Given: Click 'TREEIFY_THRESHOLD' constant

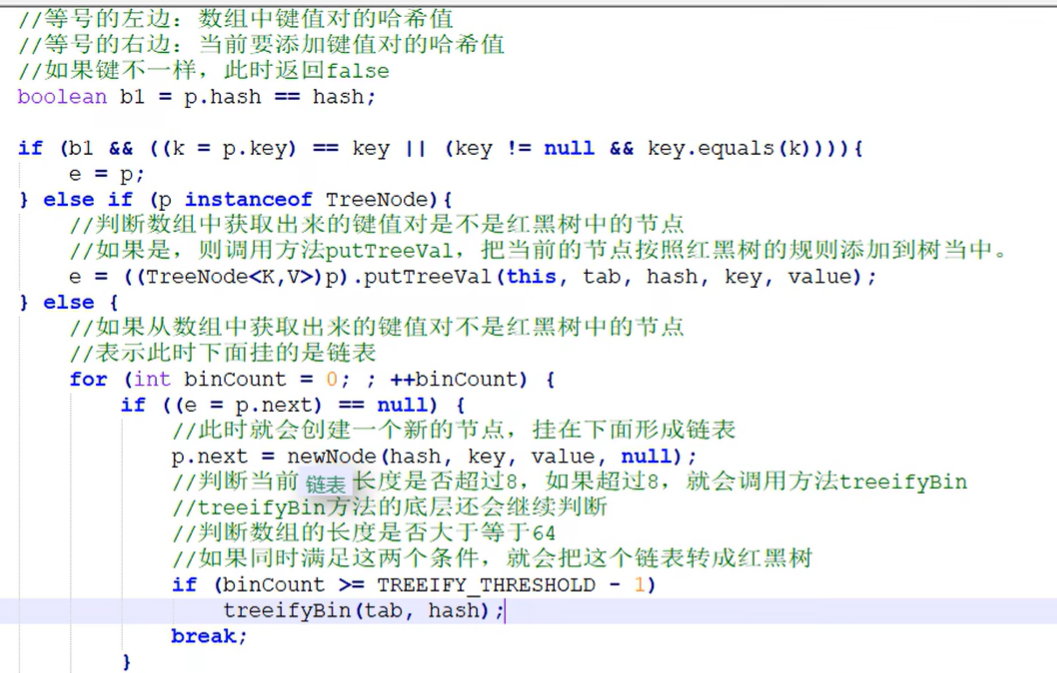Looking at the screenshot, I should [486, 585].
